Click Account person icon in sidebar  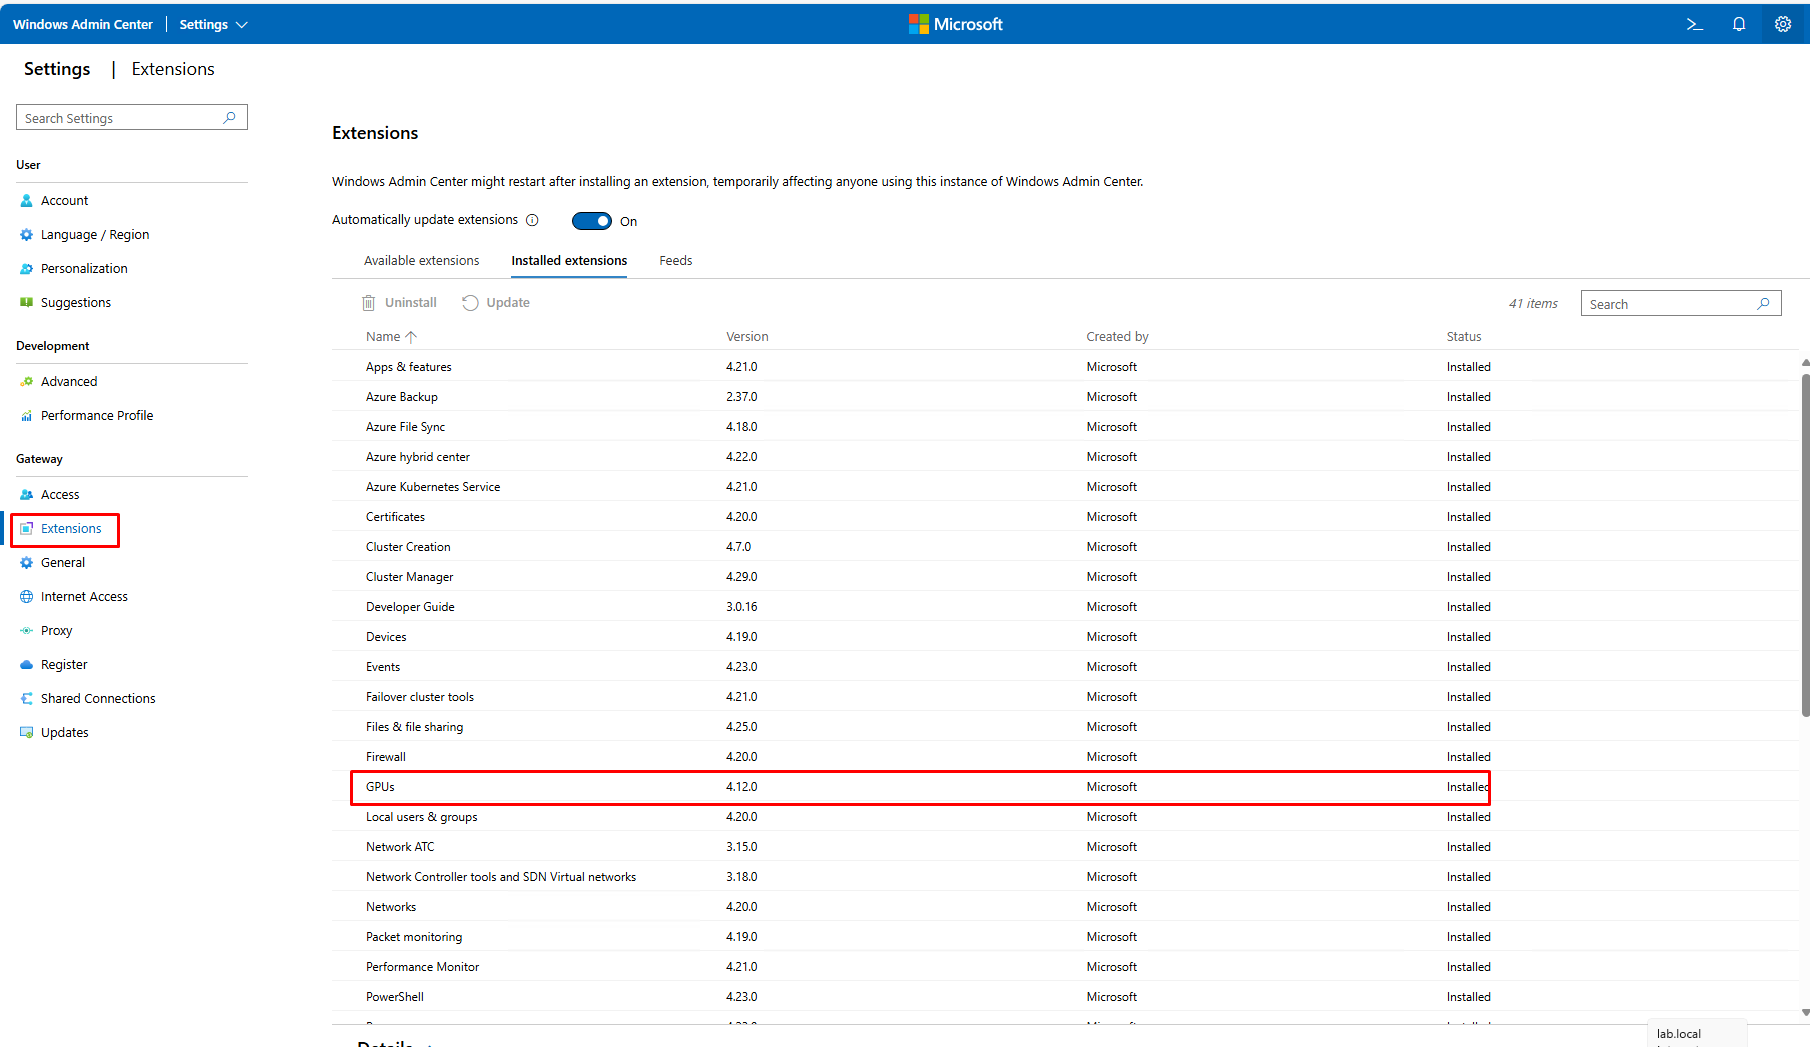27,201
